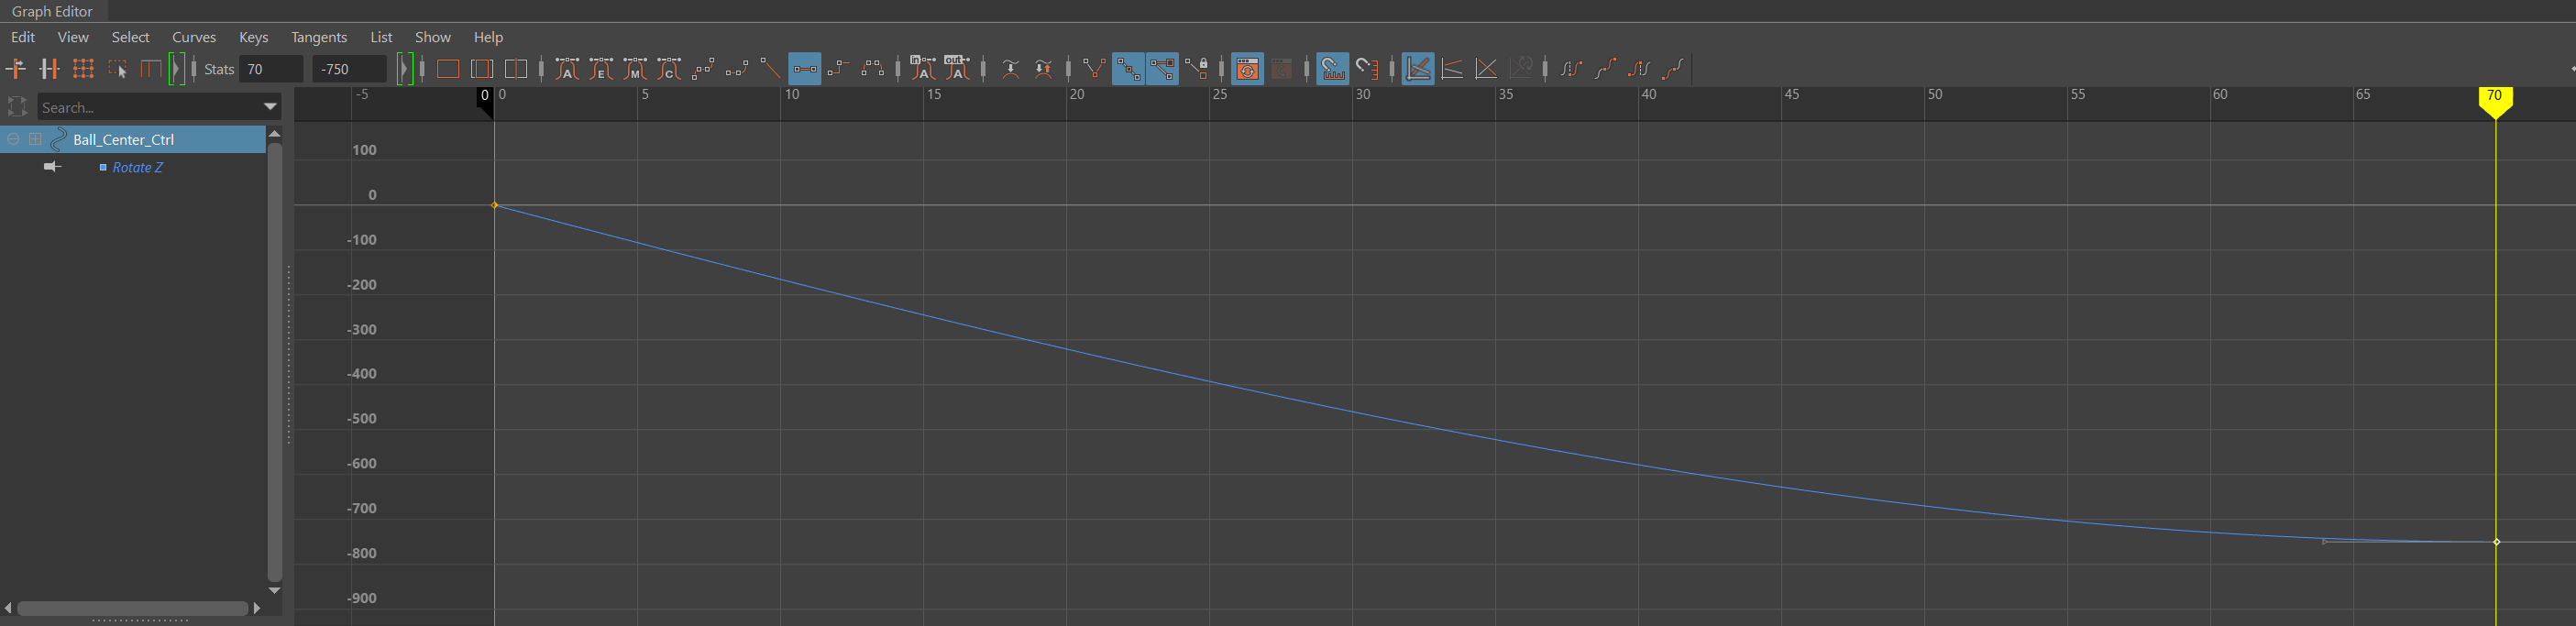Select the Retime tool

[151, 69]
